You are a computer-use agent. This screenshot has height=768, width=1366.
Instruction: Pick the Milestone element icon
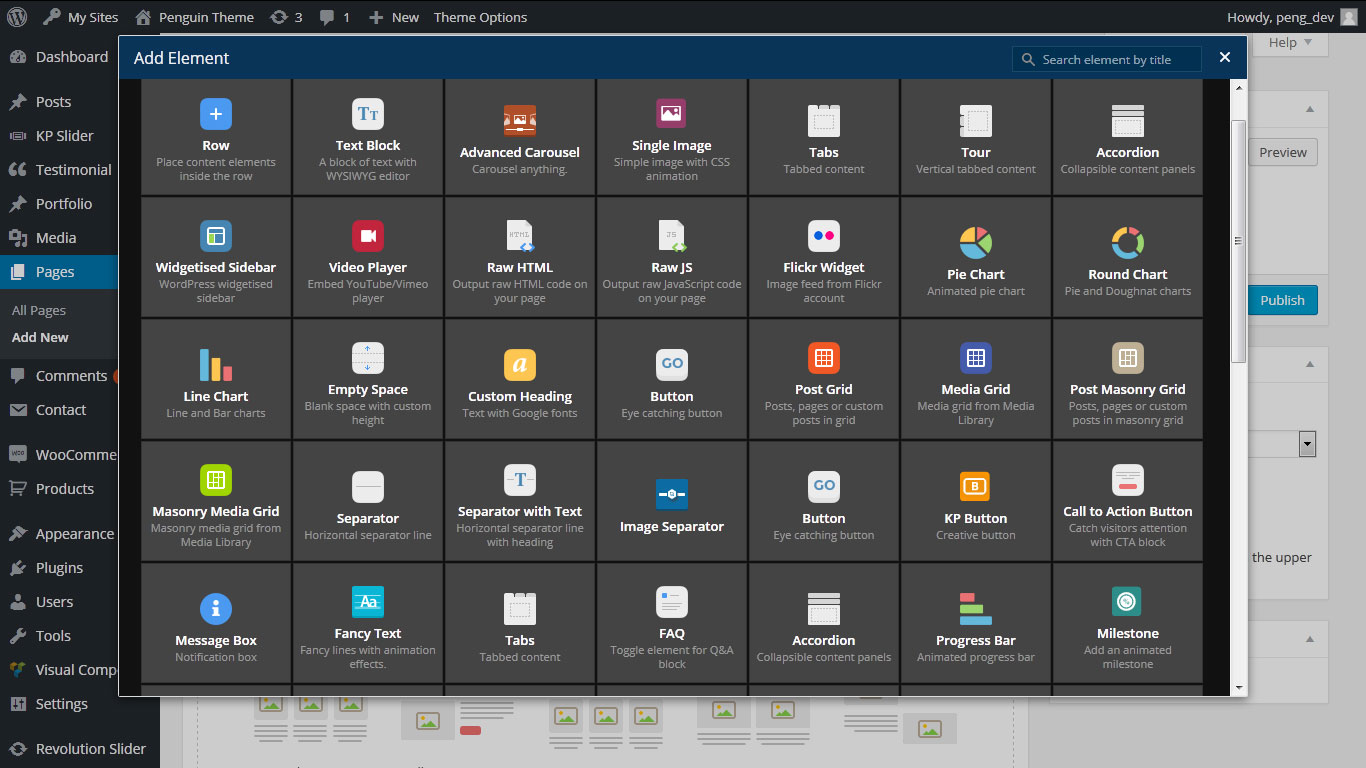[x=1128, y=601]
